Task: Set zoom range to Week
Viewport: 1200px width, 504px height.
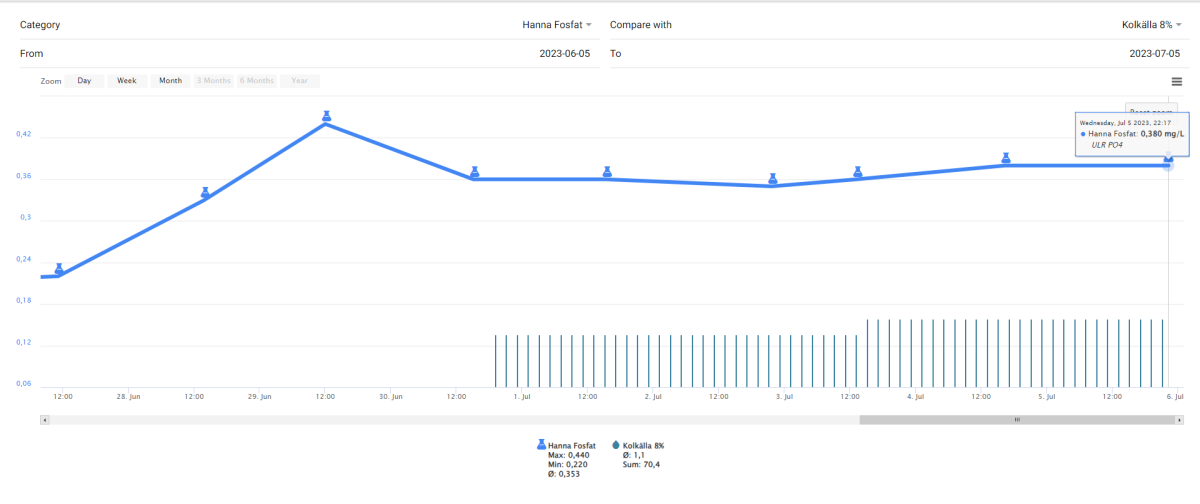Action: click(x=127, y=81)
